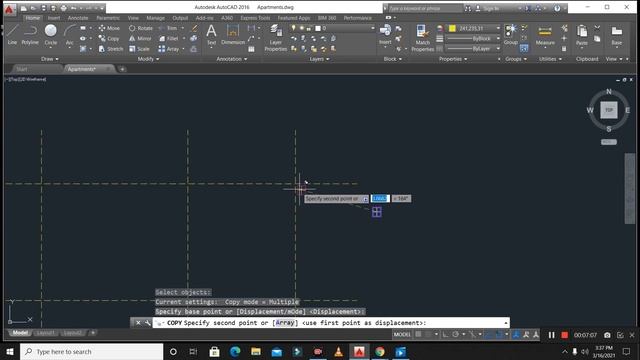Image resolution: width=640 pixels, height=360 pixels.
Task: Open Layer Properties manager
Action: (x=276, y=38)
